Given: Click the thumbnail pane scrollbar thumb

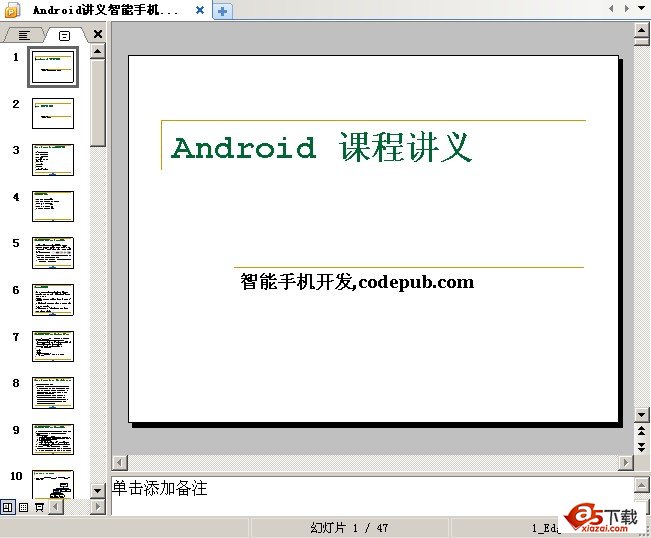Looking at the screenshot, I should click(98, 103).
